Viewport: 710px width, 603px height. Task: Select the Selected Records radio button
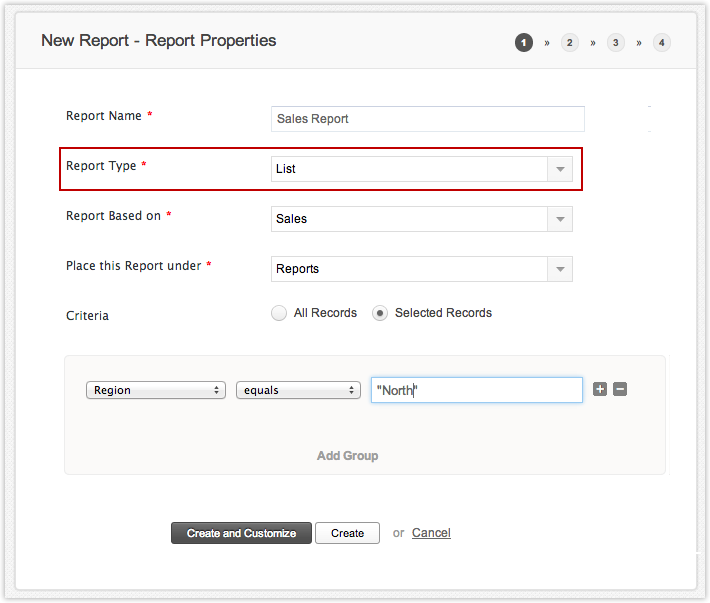point(380,313)
